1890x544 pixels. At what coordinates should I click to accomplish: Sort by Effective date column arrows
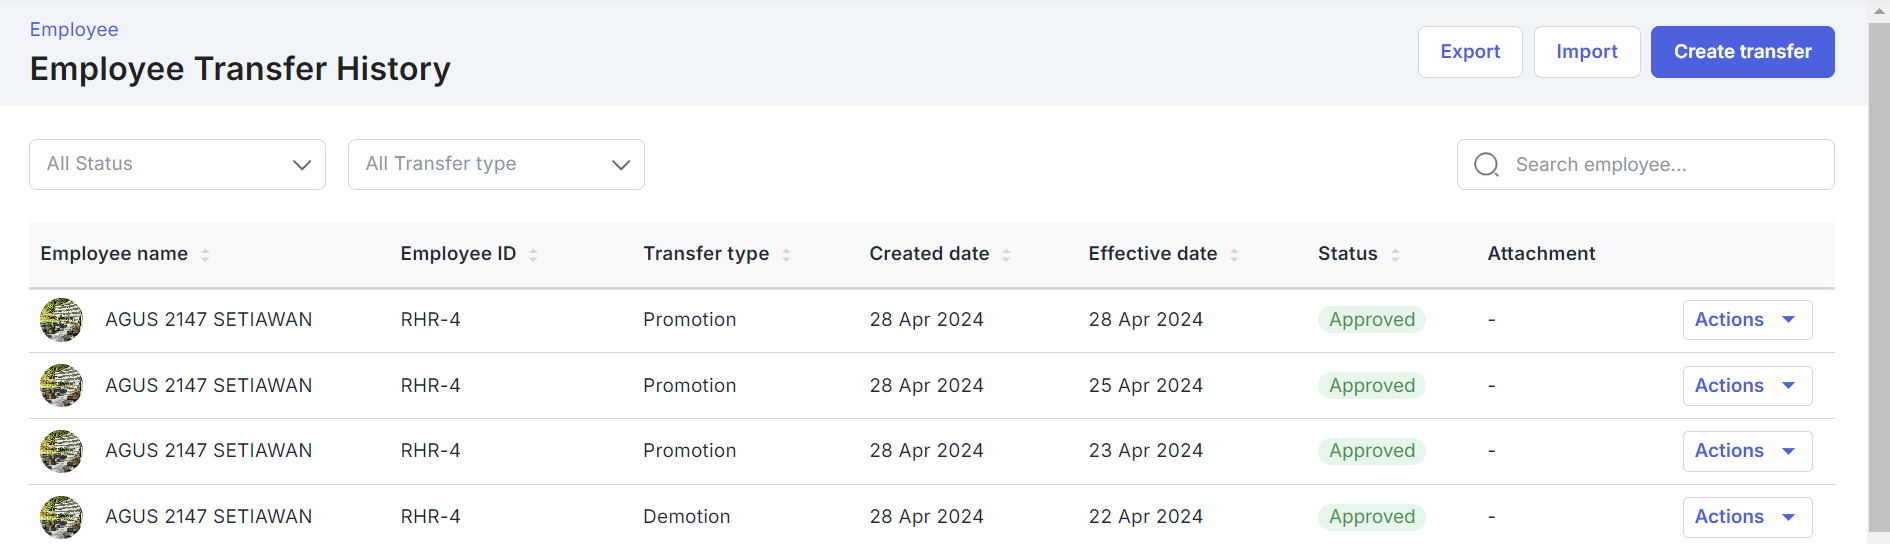1234,255
